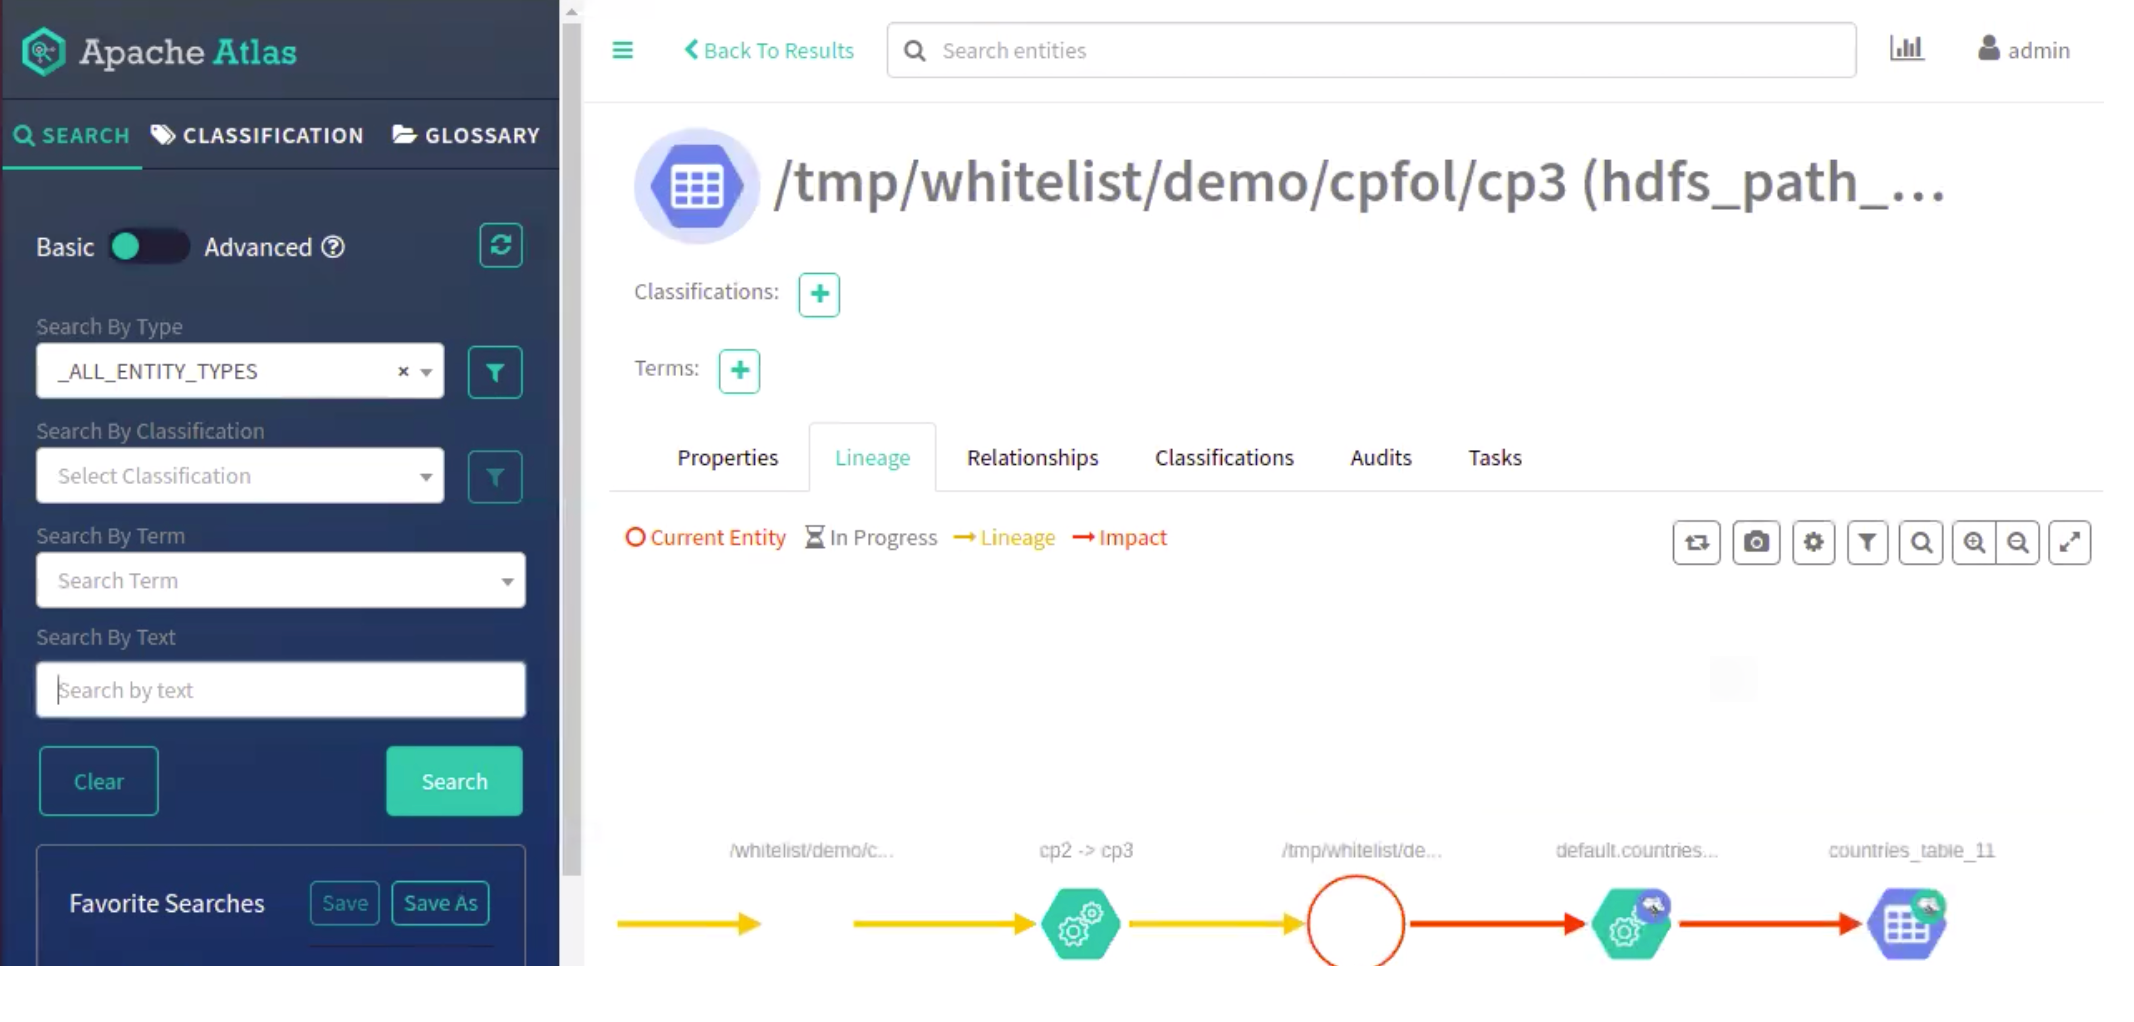Open the Search Term dropdown
Image resolution: width=2134 pixels, height=1022 pixels.
[x=280, y=581]
